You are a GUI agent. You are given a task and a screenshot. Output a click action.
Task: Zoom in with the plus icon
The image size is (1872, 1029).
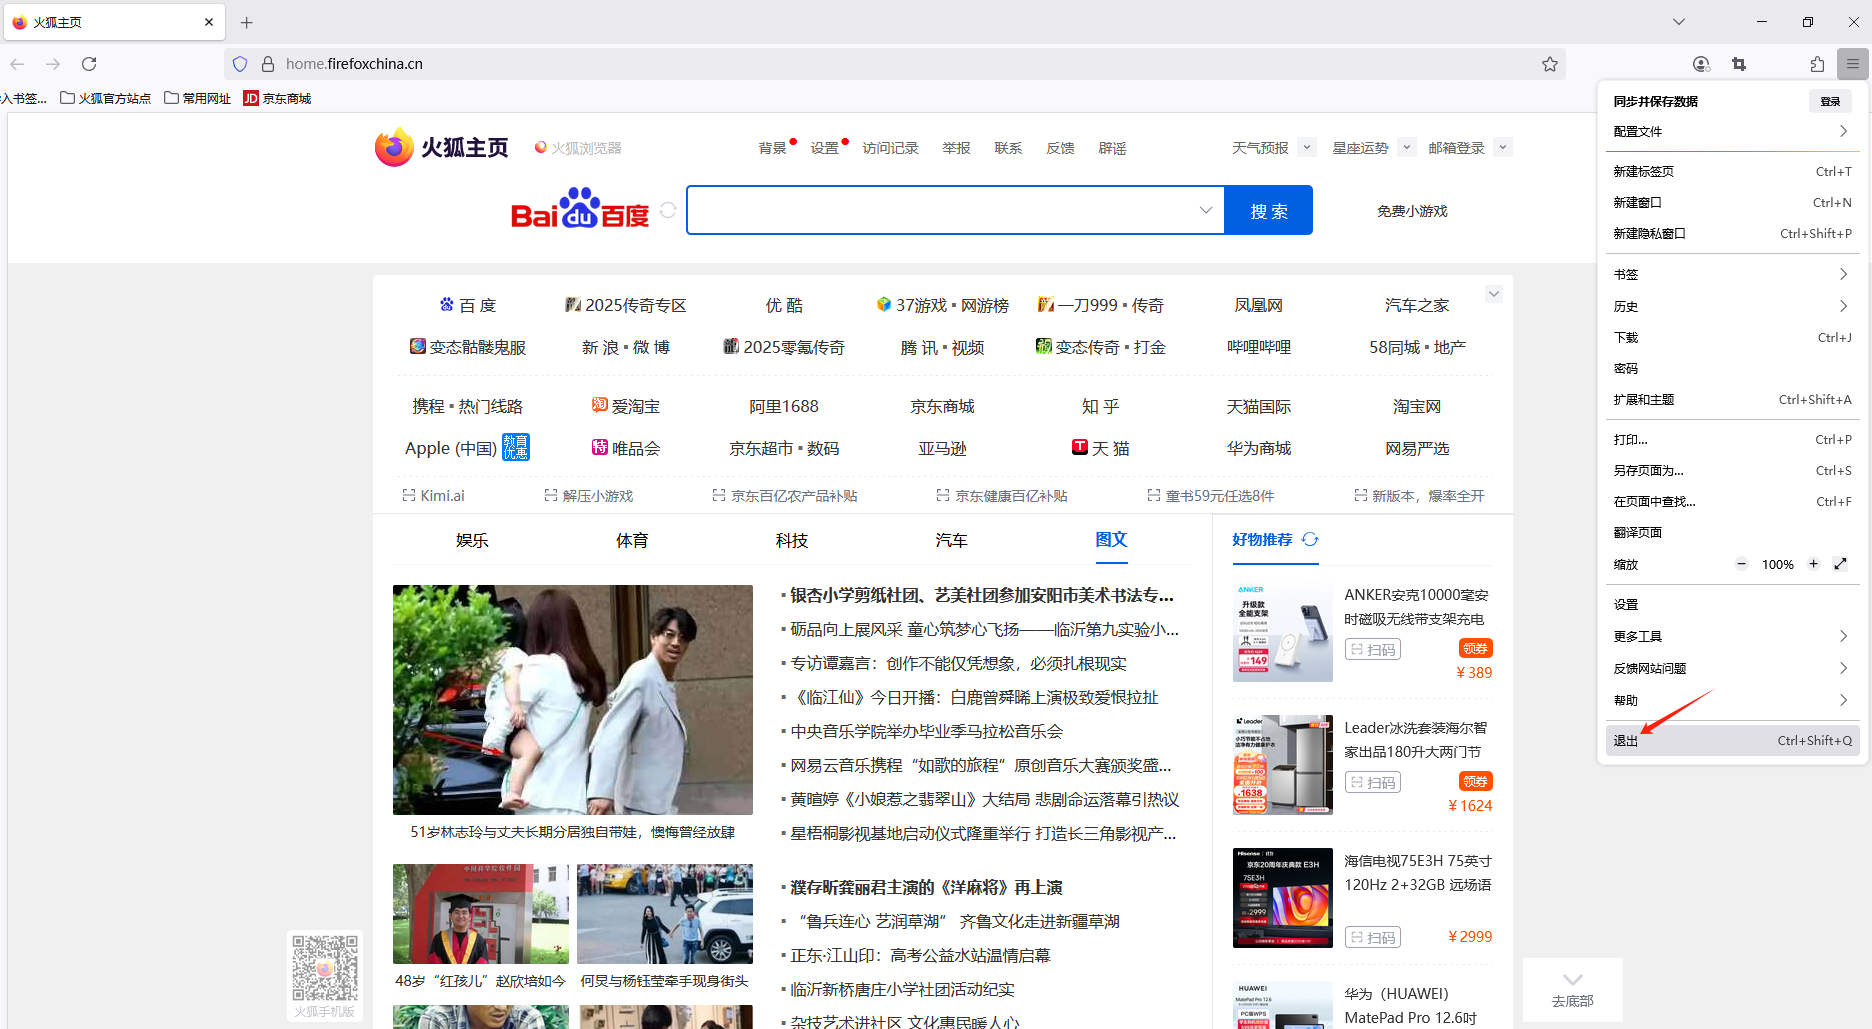coord(1813,564)
